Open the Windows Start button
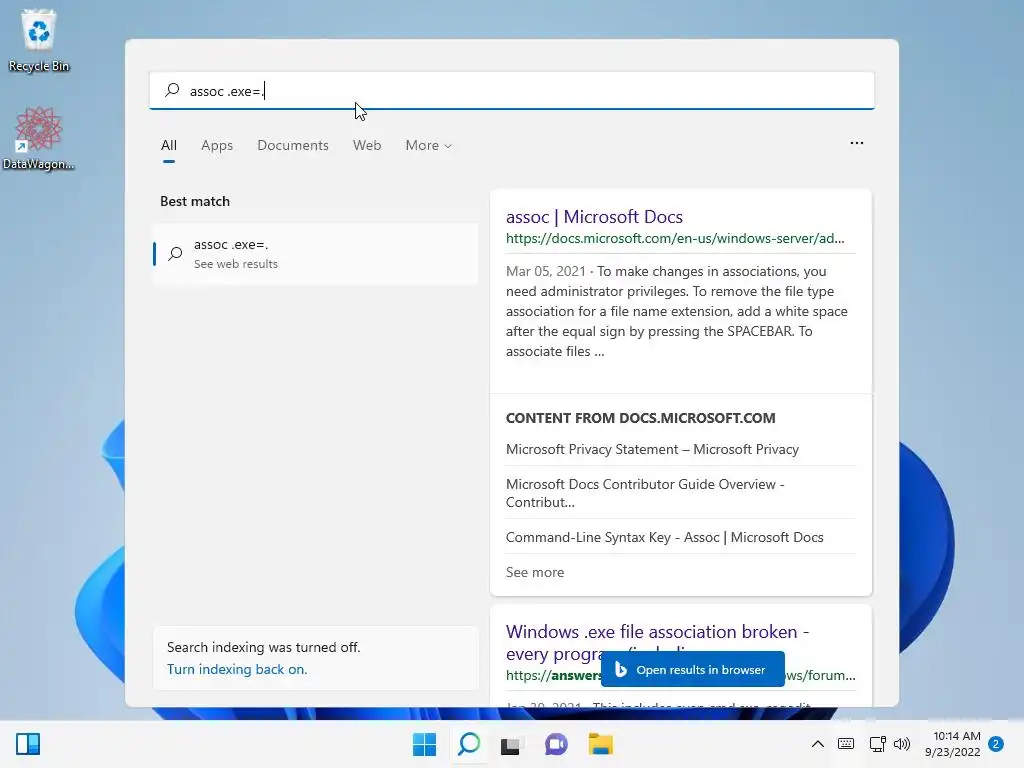Screen dimensions: 1024x768 (x=424, y=744)
